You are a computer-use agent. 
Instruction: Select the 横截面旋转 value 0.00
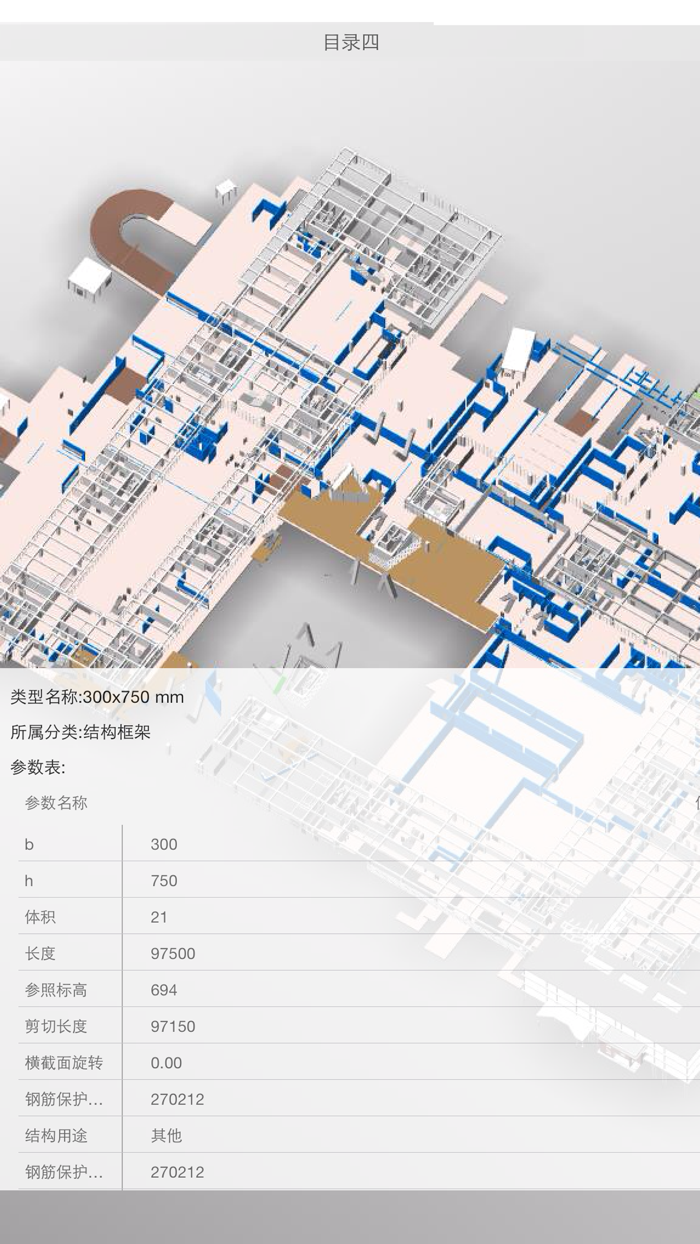tap(166, 1062)
